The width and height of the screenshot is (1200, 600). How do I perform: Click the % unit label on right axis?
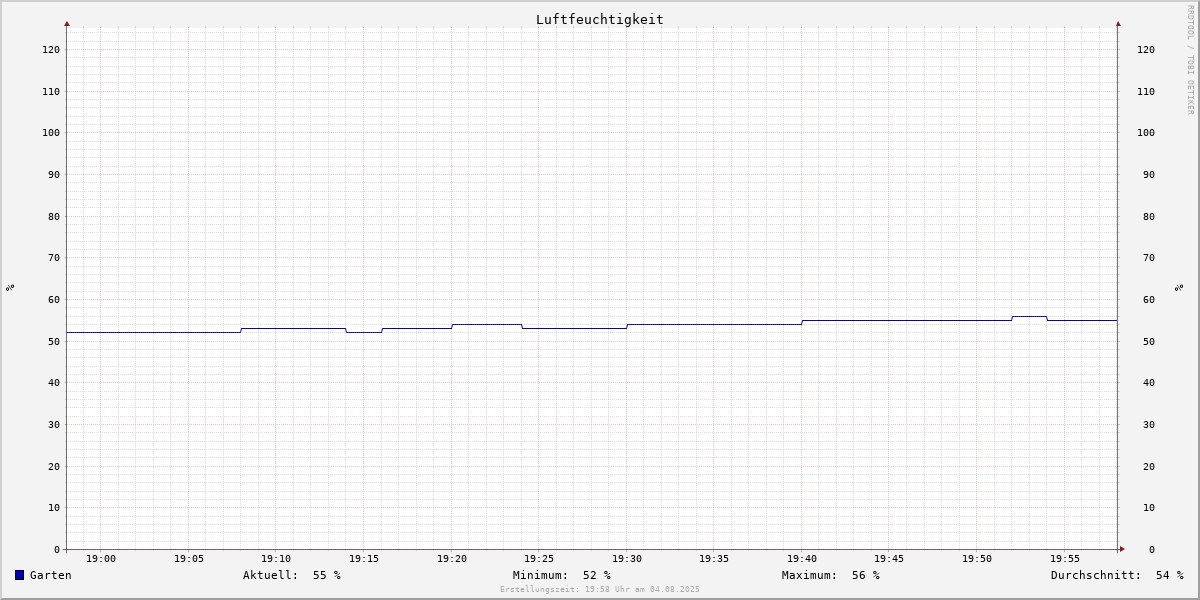[x=1180, y=287]
